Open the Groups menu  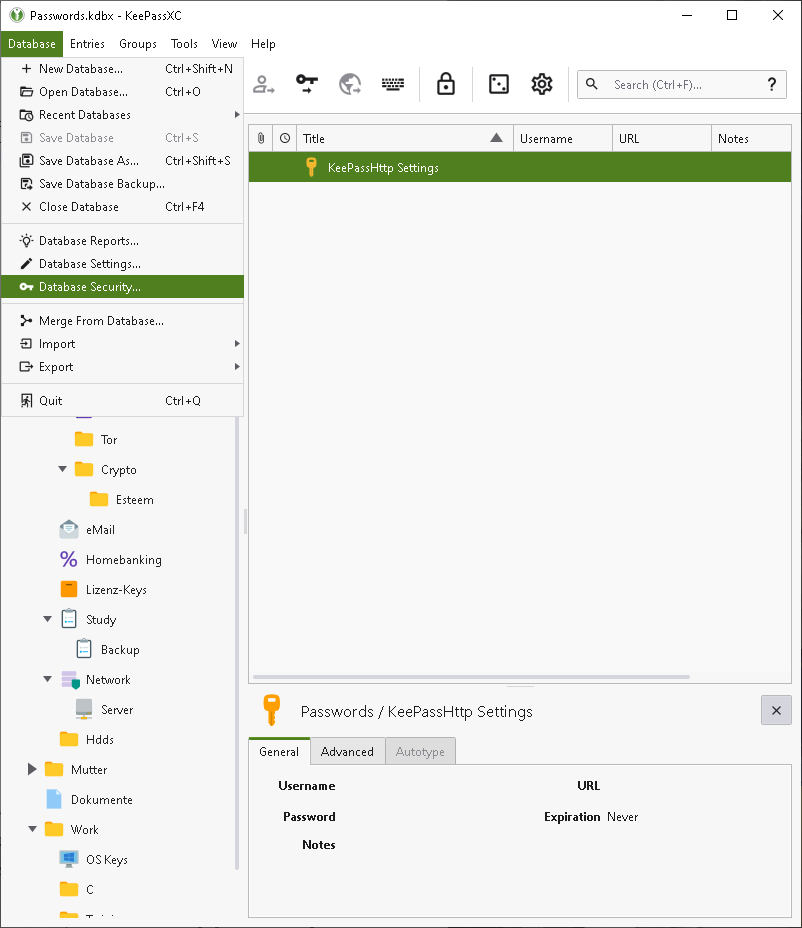click(138, 44)
